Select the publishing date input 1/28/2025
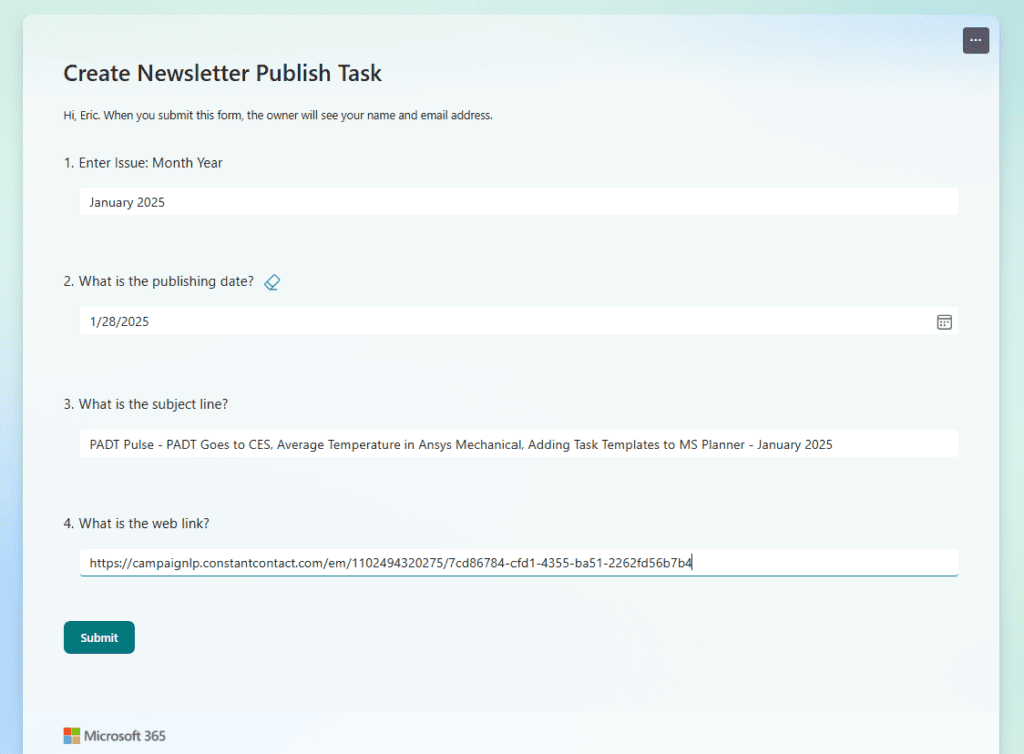 tap(519, 321)
